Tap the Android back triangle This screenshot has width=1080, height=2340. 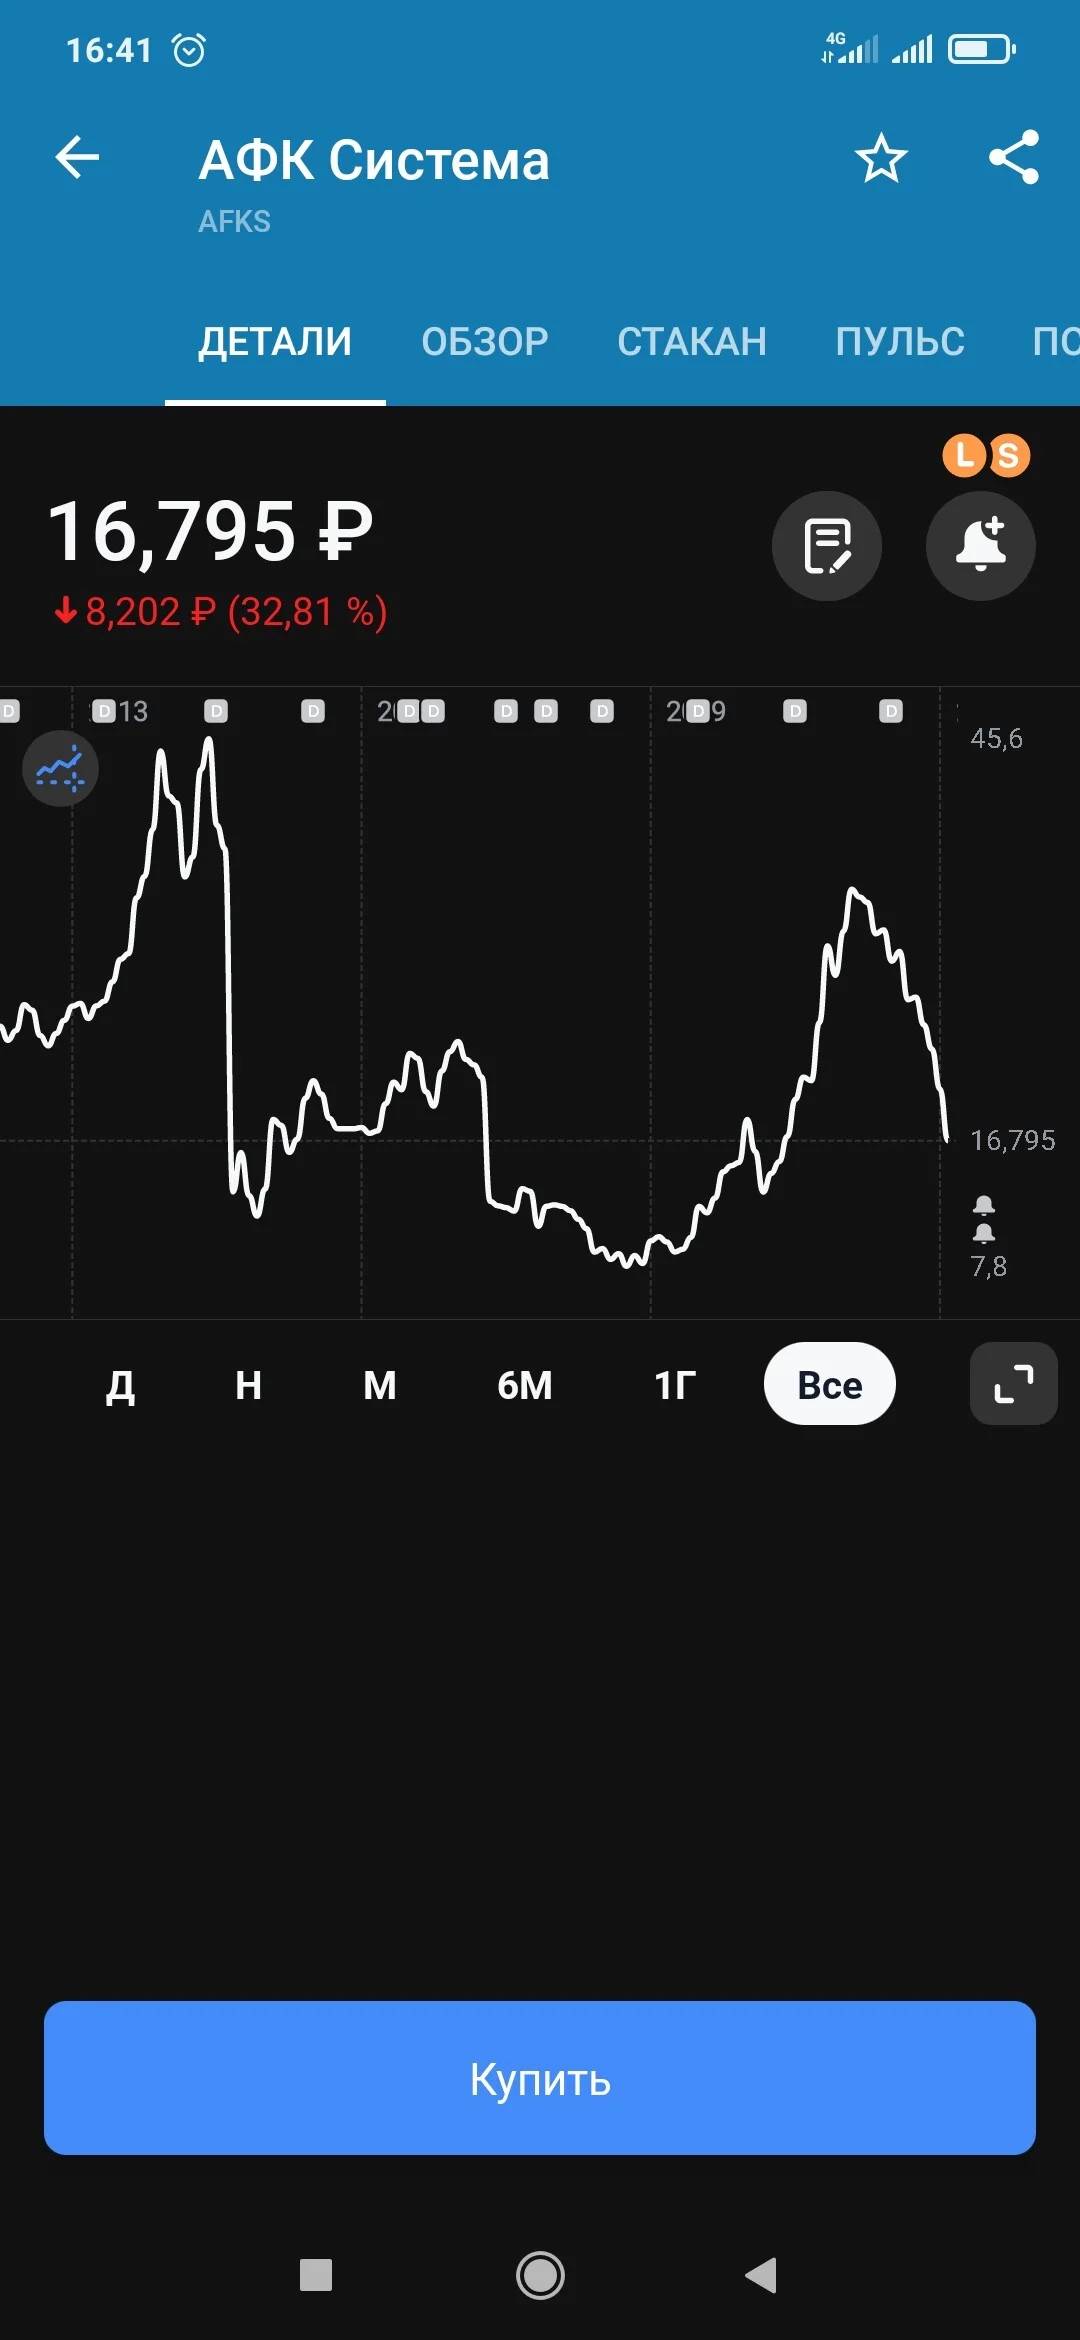(x=761, y=2275)
